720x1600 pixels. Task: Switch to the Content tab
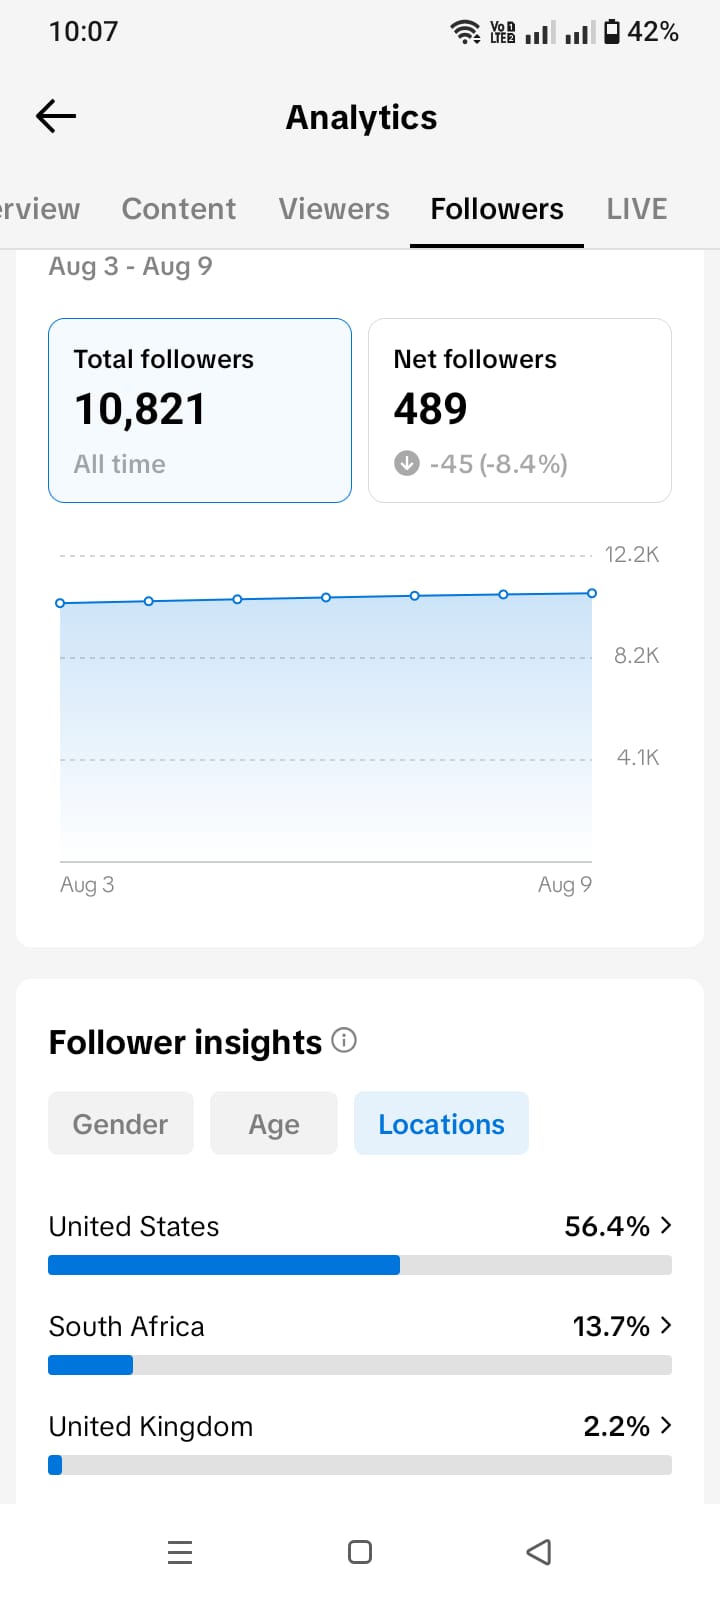[x=179, y=208]
